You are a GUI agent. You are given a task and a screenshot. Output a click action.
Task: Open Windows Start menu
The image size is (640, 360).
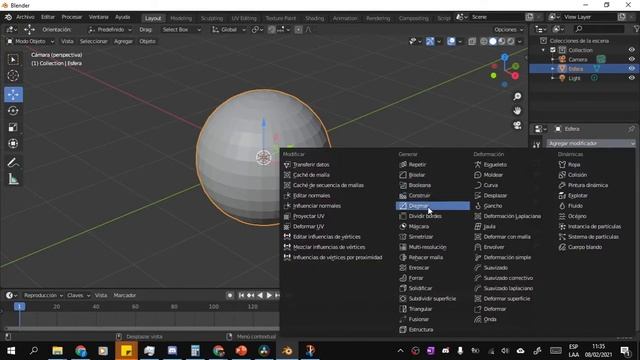point(11,351)
